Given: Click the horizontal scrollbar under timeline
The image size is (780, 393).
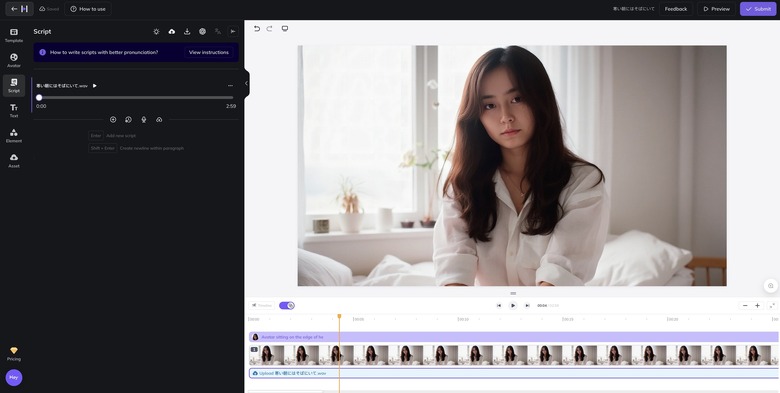Looking at the screenshot, I should coord(286,392).
